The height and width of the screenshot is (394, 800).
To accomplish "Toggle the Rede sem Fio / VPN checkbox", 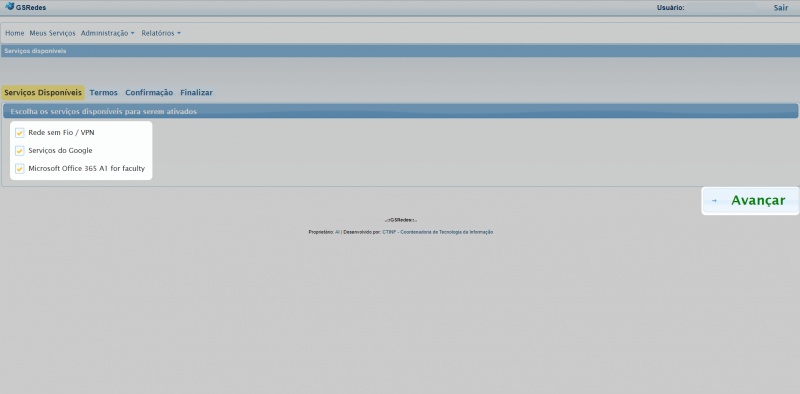I will (19, 133).
